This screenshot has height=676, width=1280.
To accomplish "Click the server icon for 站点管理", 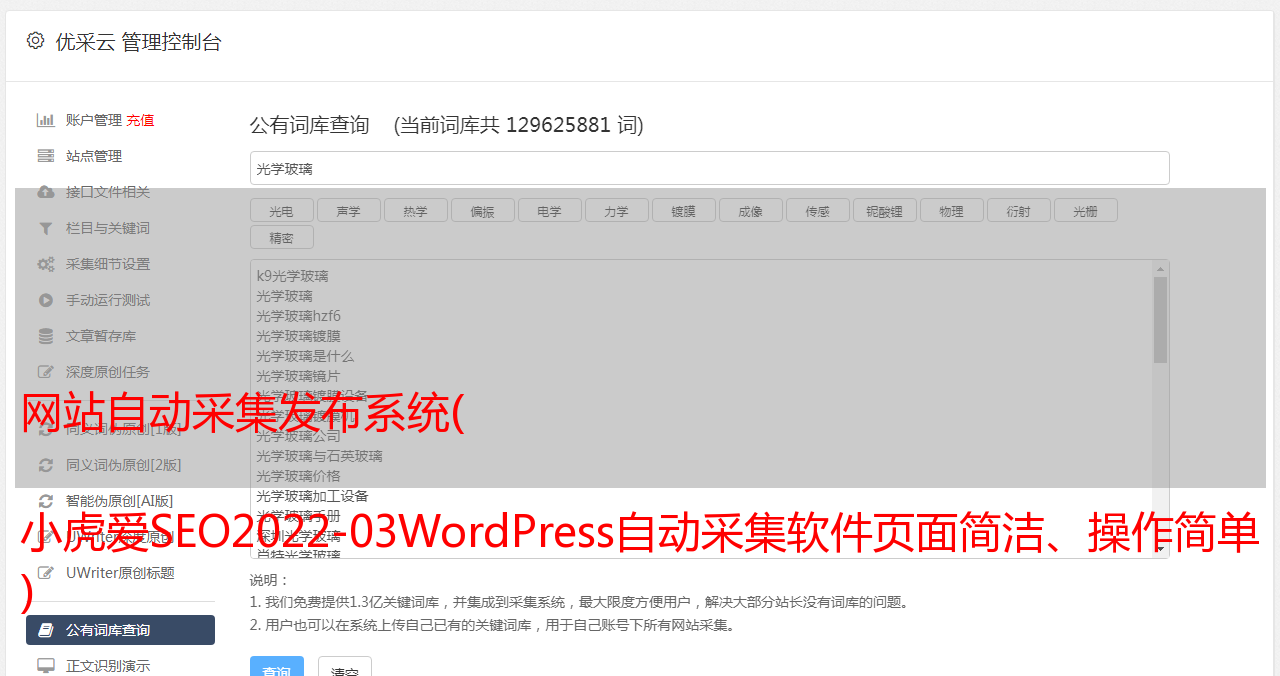I will pyautogui.click(x=46, y=156).
